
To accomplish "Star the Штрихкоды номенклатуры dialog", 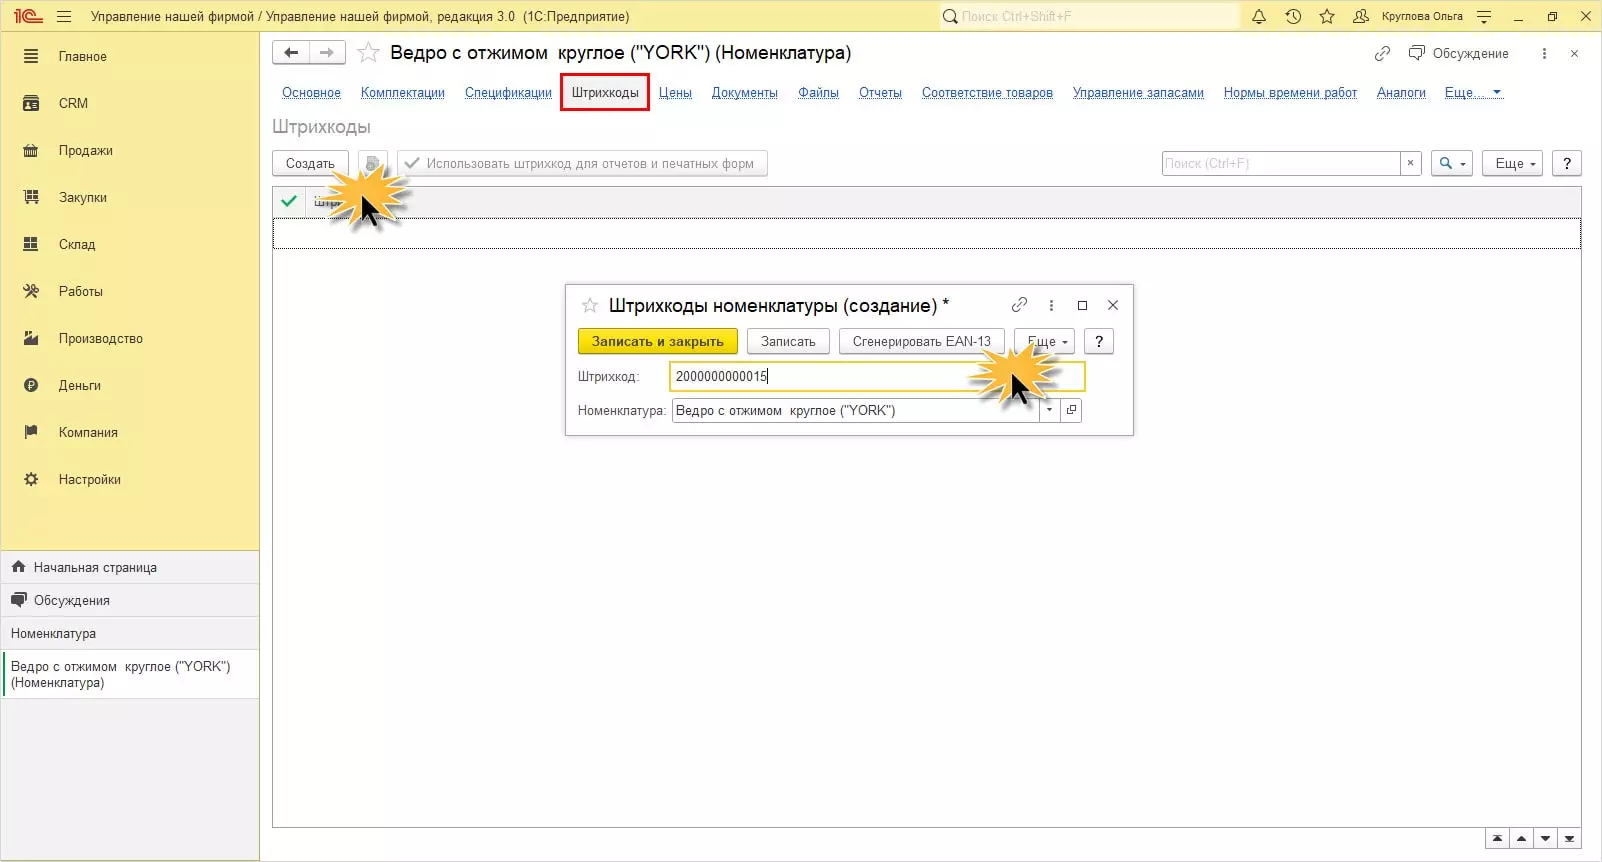I will pyautogui.click(x=590, y=306).
